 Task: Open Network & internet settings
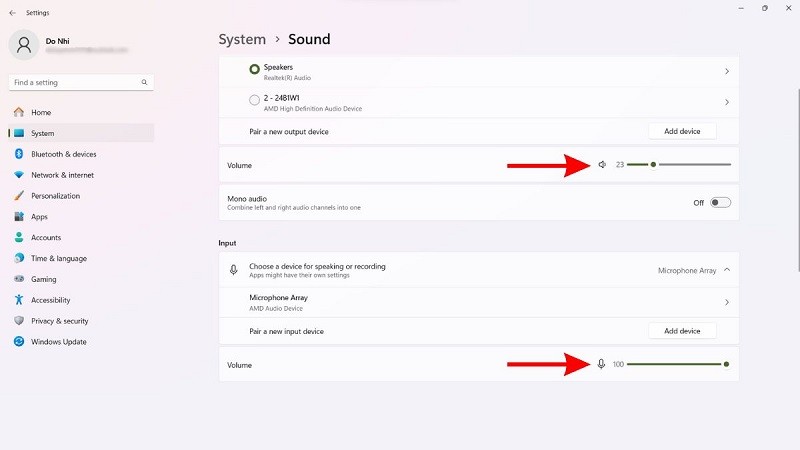pyautogui.click(x=62, y=175)
